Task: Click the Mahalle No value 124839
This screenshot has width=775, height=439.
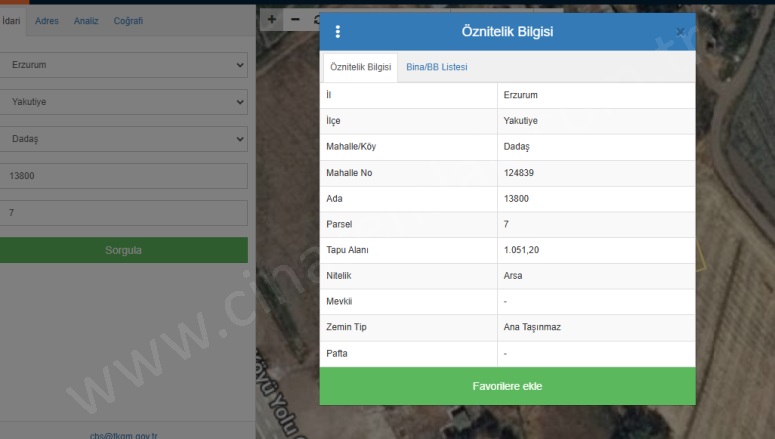Action: coord(520,173)
